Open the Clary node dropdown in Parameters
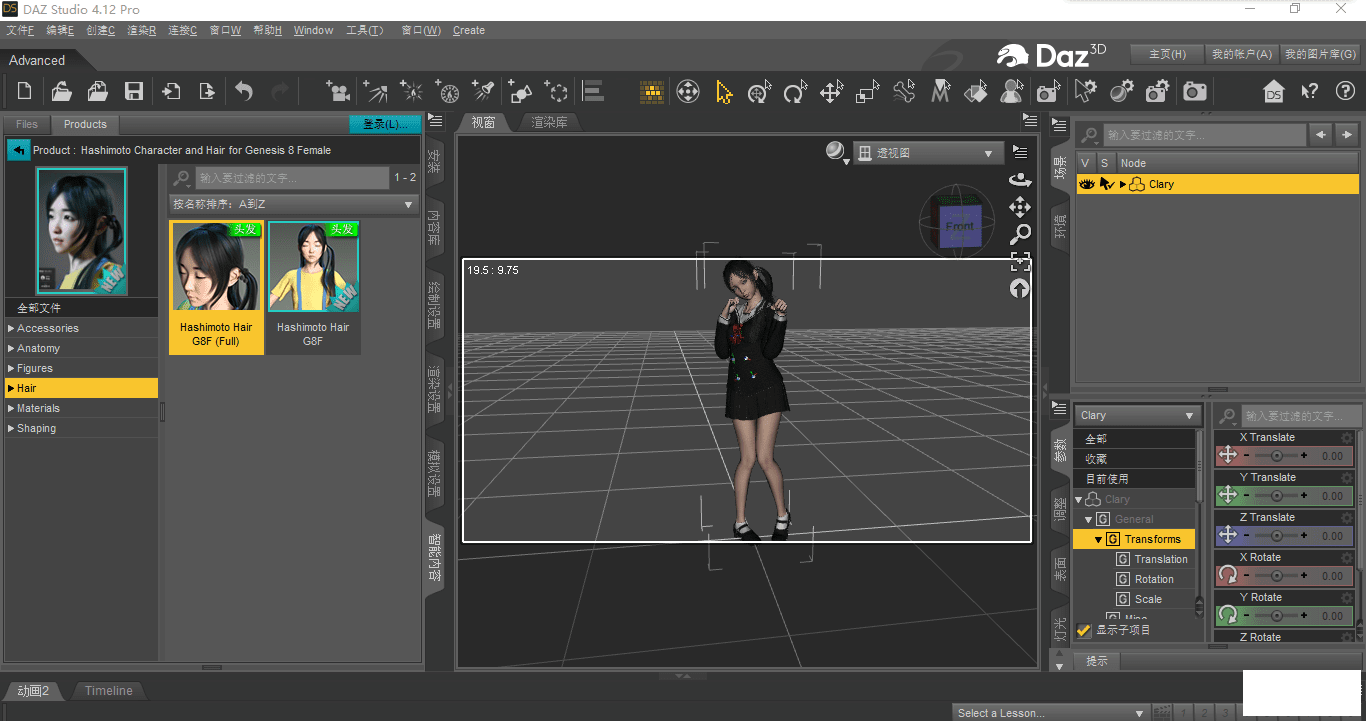 click(x=1137, y=415)
